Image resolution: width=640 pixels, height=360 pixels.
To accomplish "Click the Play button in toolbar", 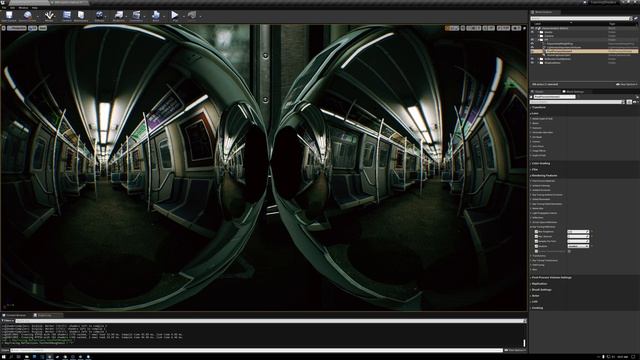I will (x=175, y=16).
